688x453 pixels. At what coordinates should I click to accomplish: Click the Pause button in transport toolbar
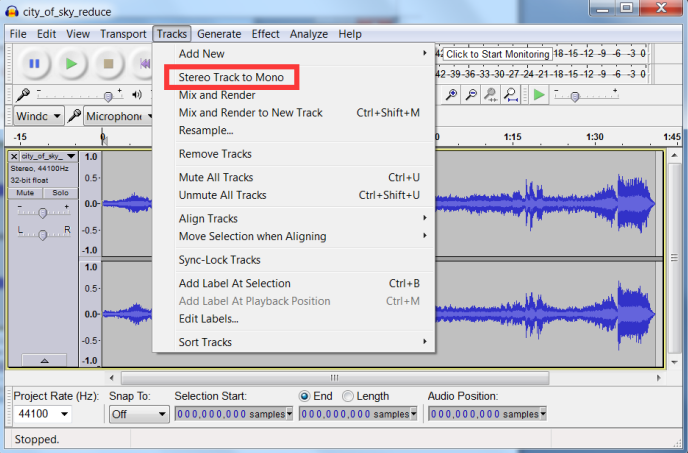[x=34, y=63]
